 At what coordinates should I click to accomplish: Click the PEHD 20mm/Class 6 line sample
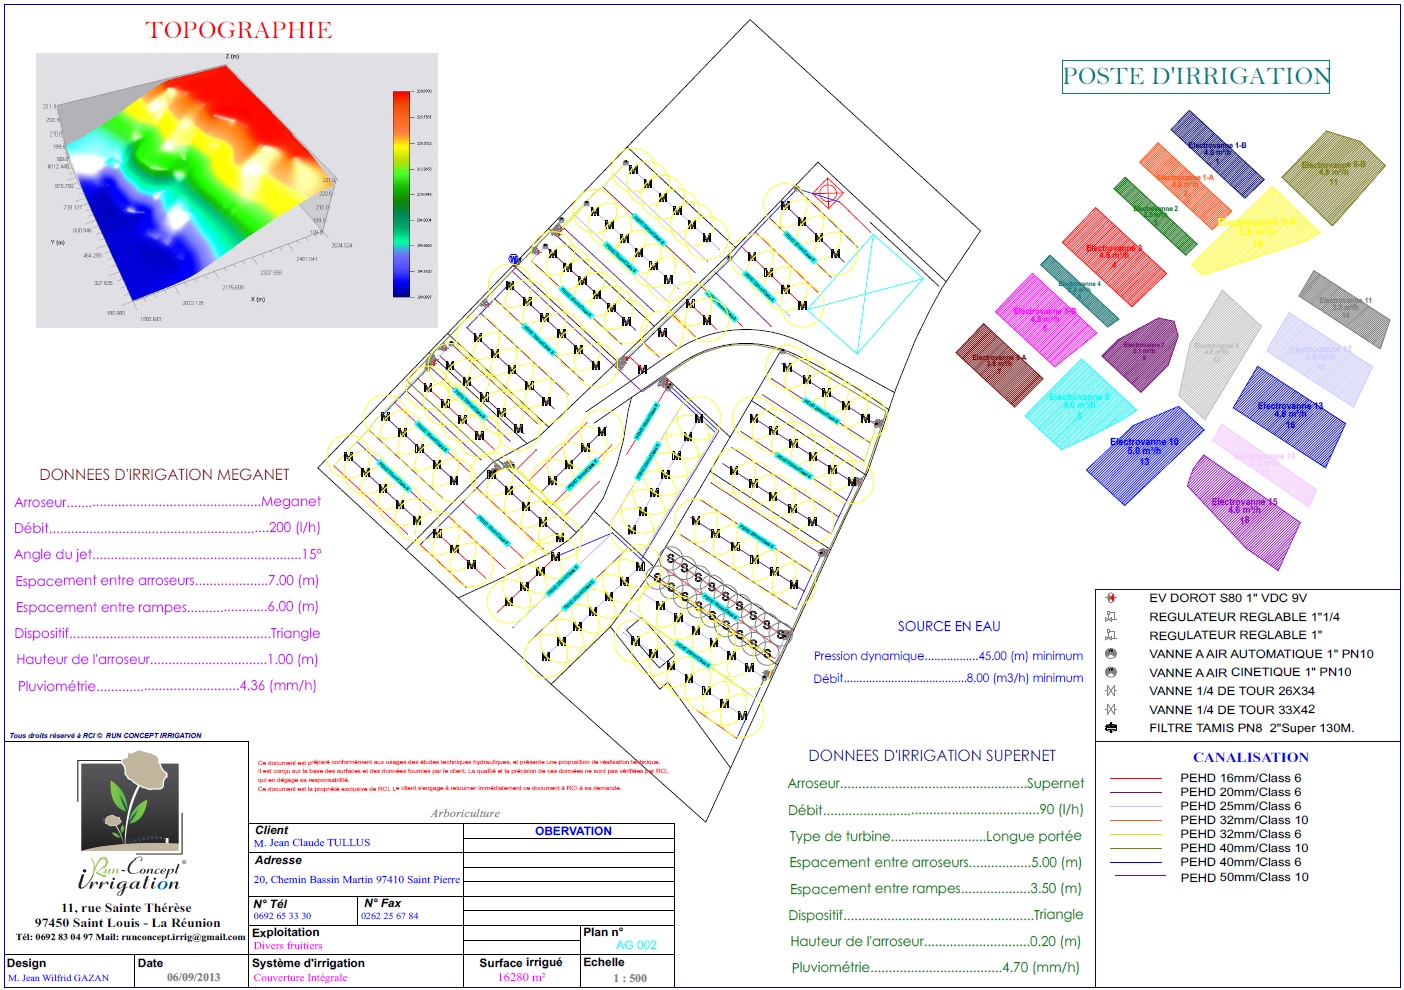pyautogui.click(x=1136, y=792)
